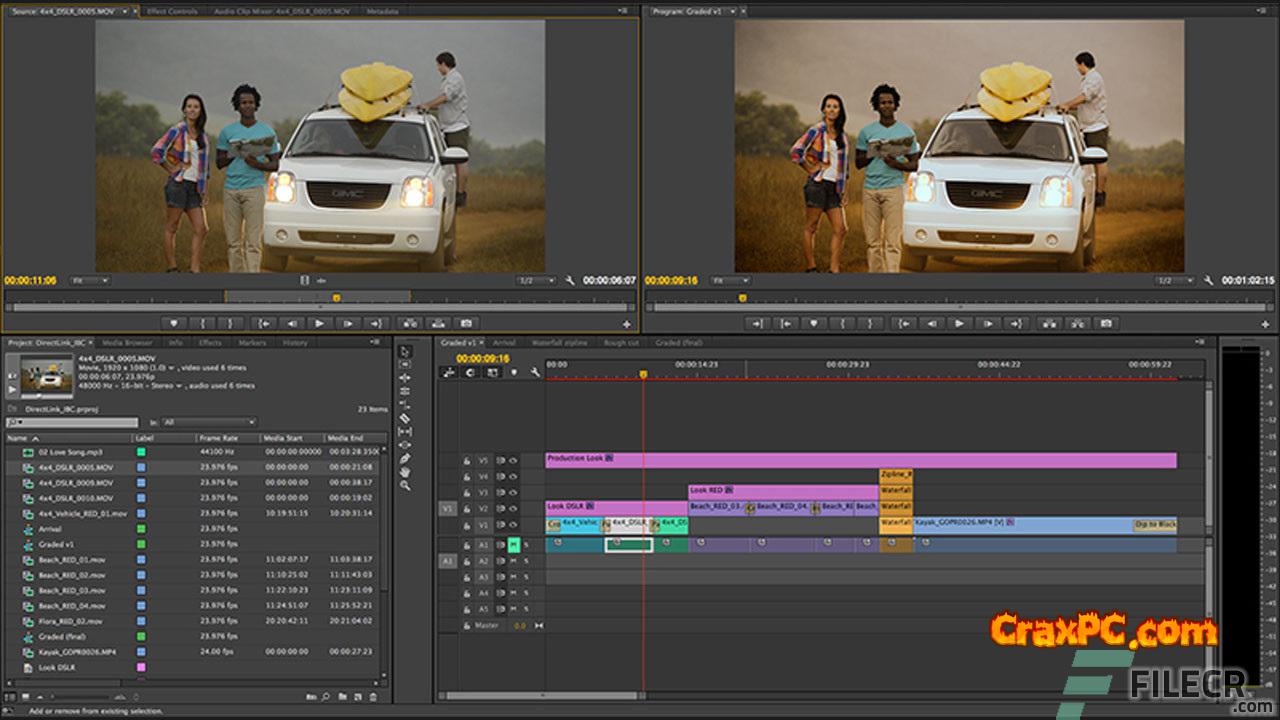
Task: Click the pink label swatch for Look DSLR
Action: 141,667
